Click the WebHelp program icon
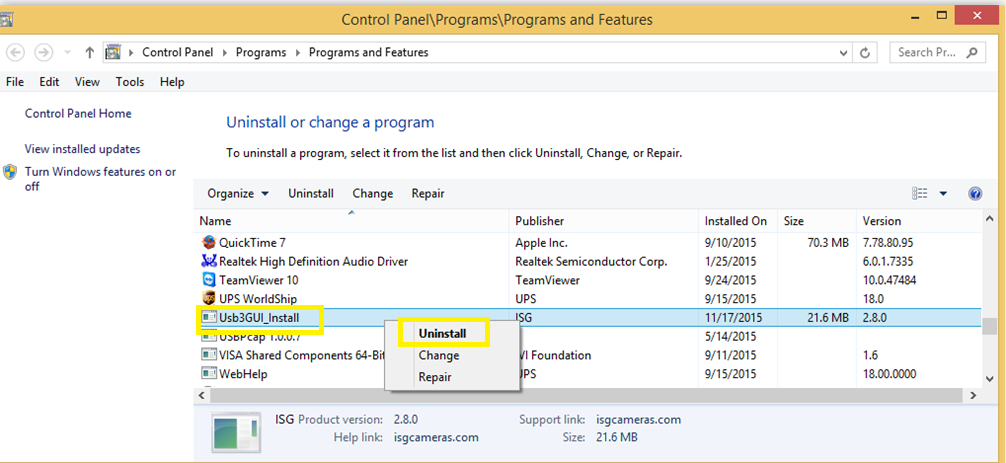The width and height of the screenshot is (1006, 463). 209,373
